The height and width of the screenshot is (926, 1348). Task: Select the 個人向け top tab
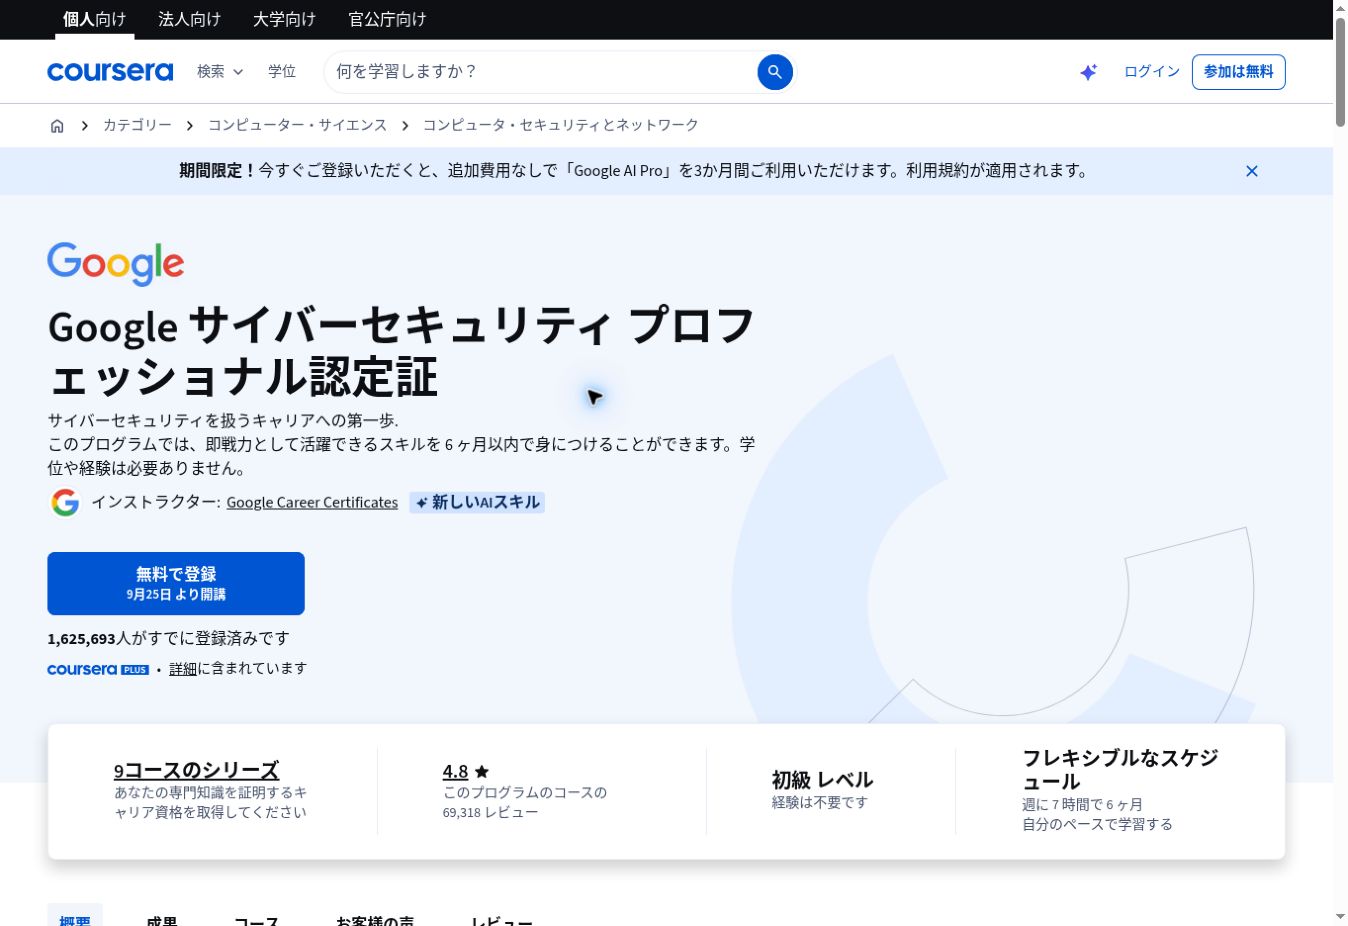coord(95,19)
